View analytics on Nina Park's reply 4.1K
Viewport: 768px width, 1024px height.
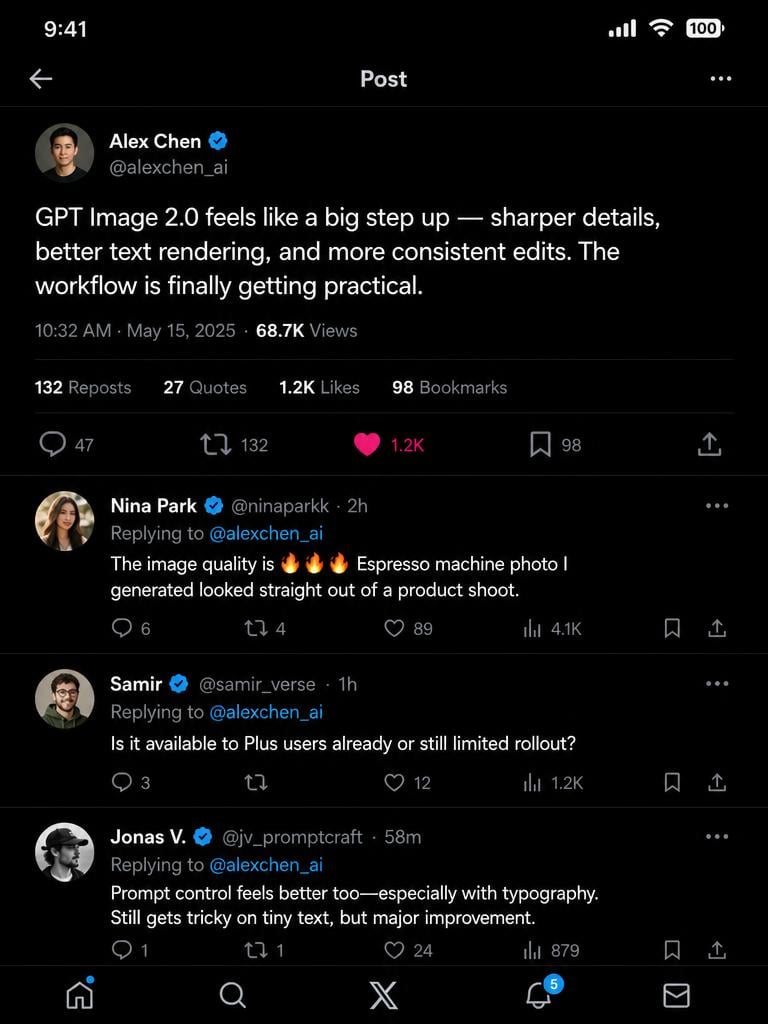pos(552,629)
